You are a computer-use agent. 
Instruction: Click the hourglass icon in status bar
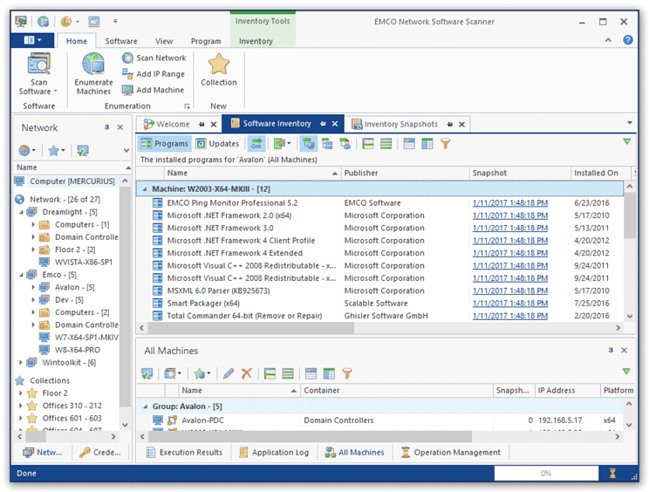tap(613, 473)
